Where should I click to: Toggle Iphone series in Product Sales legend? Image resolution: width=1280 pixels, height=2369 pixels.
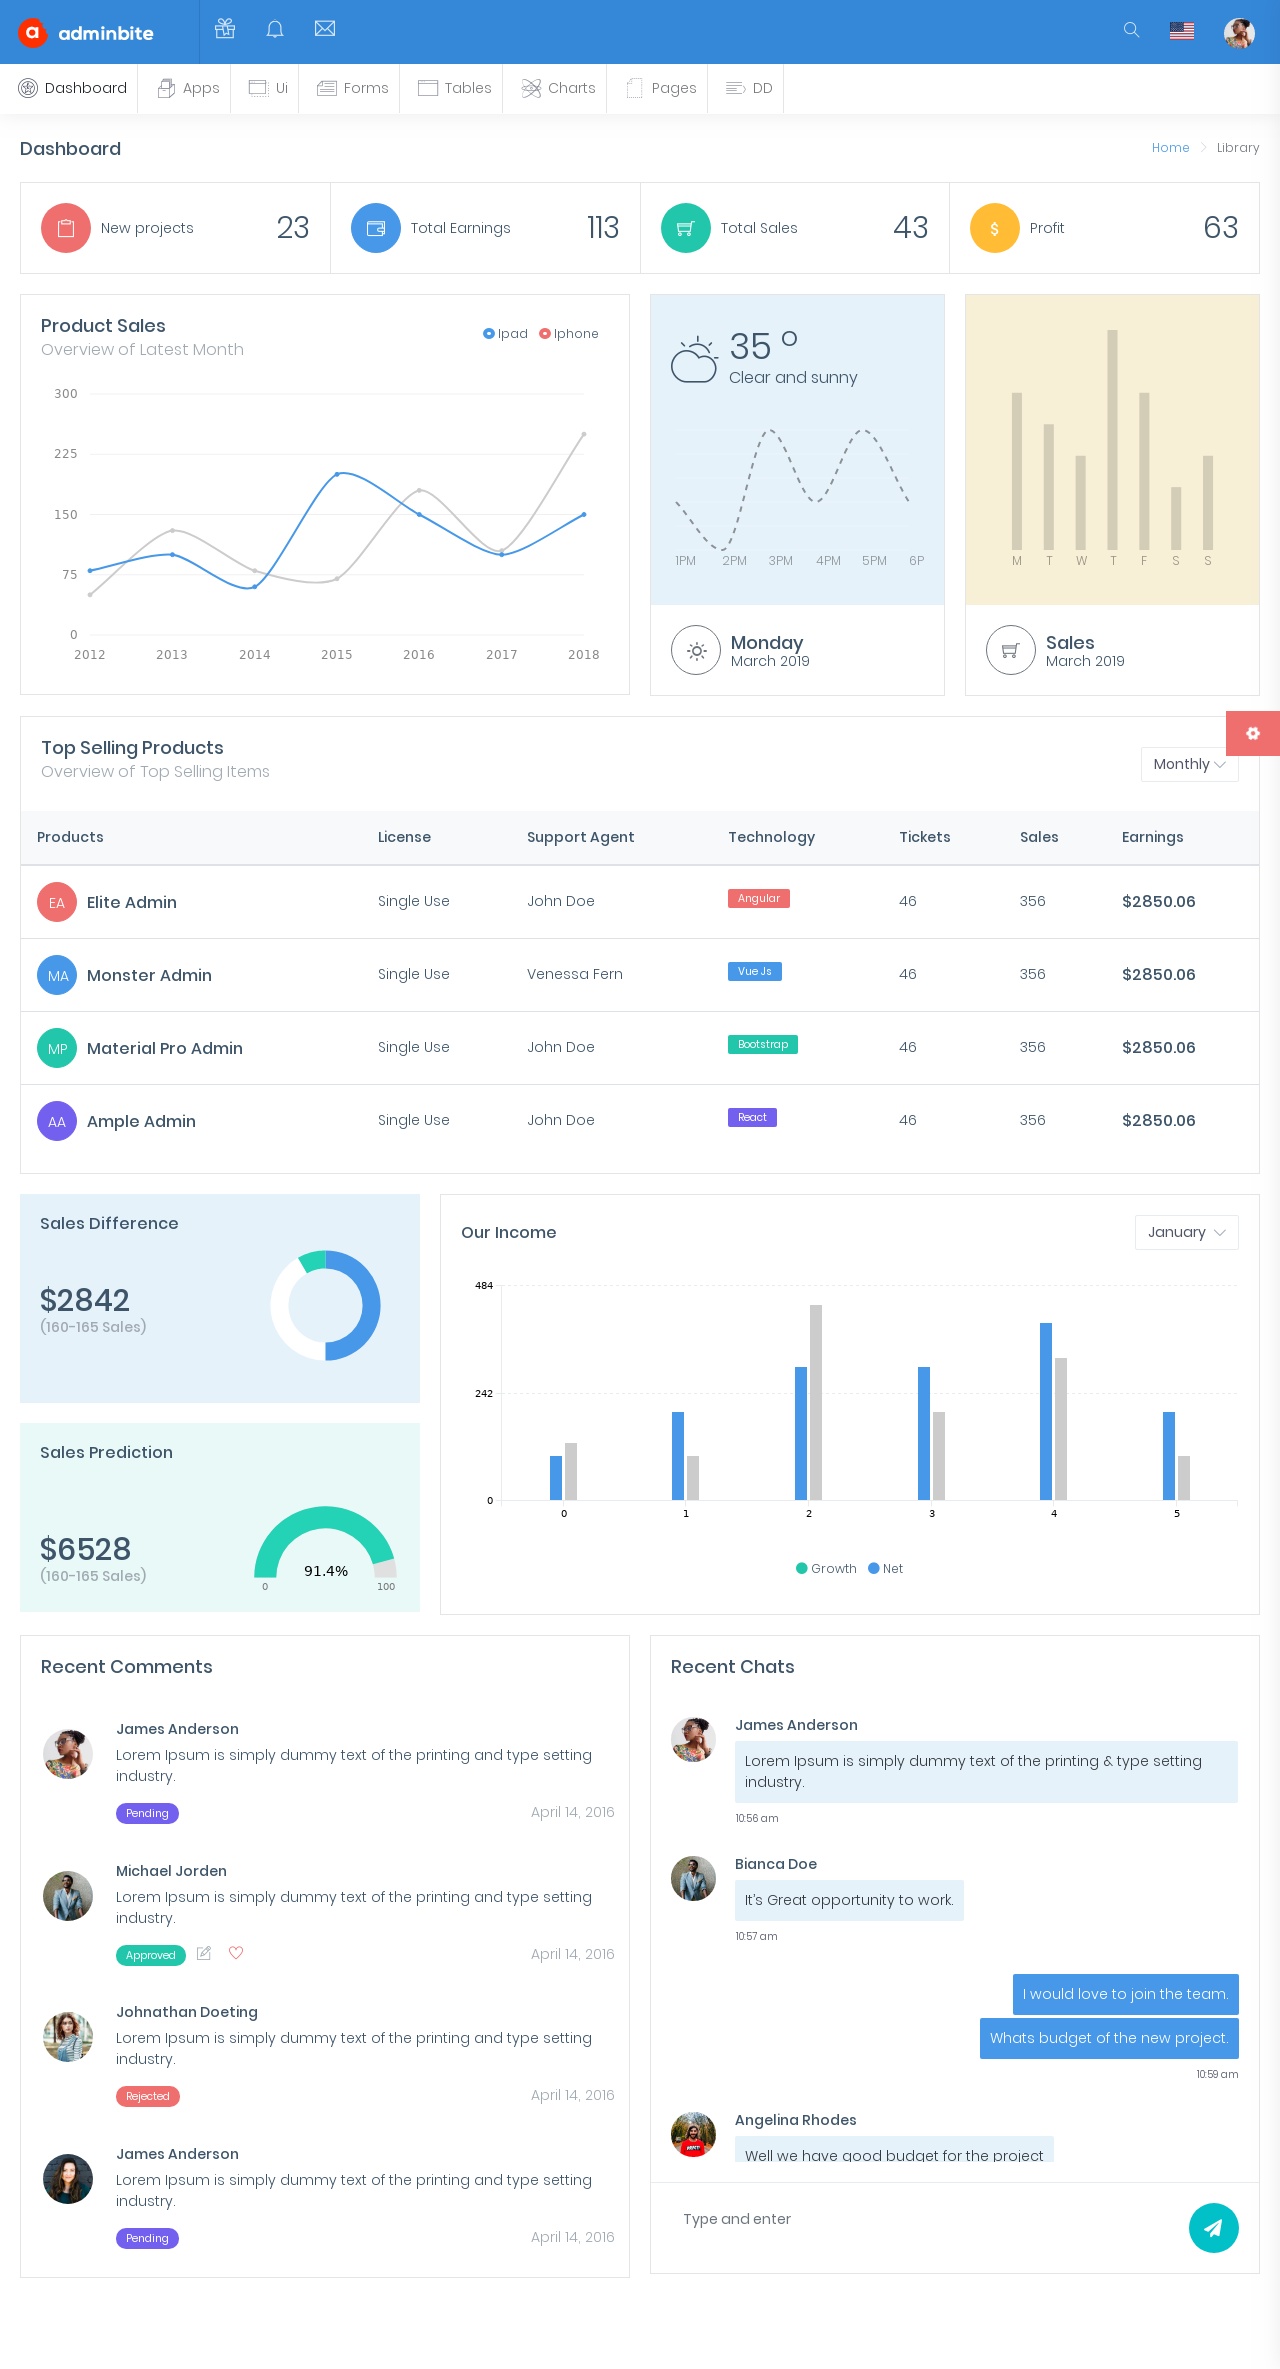569,334
